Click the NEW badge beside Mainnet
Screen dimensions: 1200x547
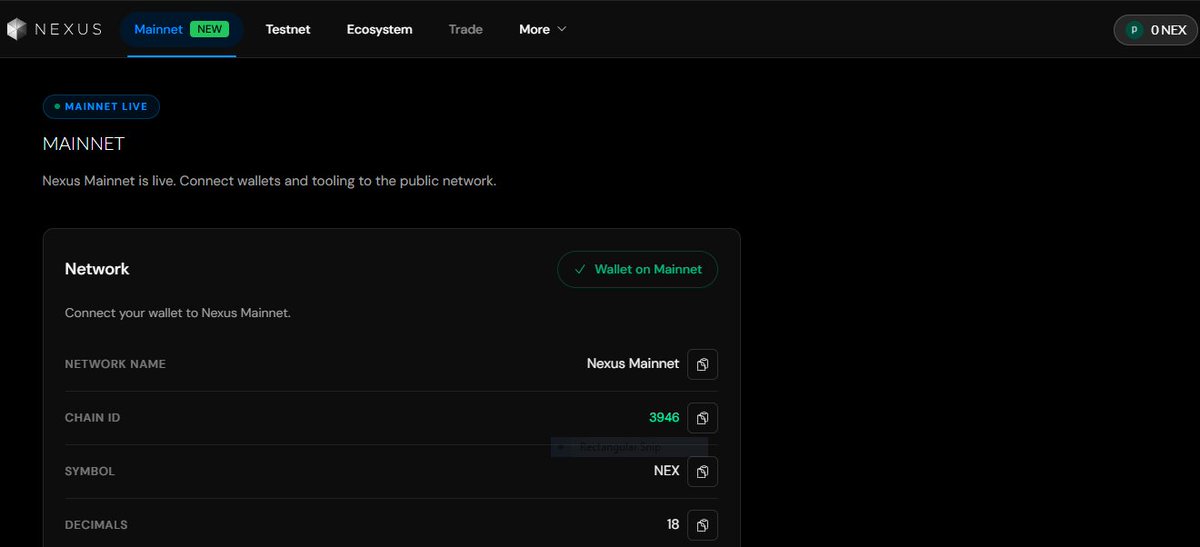pos(210,29)
